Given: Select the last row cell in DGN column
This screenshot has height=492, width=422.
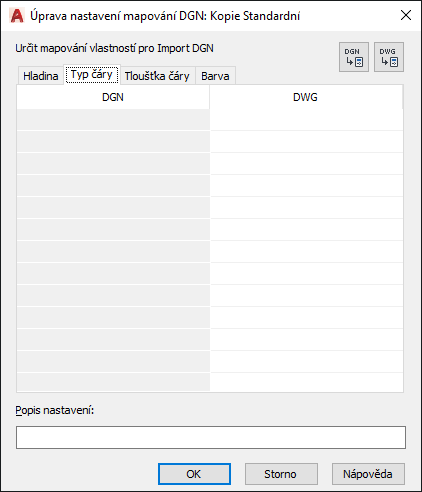Looking at the screenshot, I should (113, 382).
